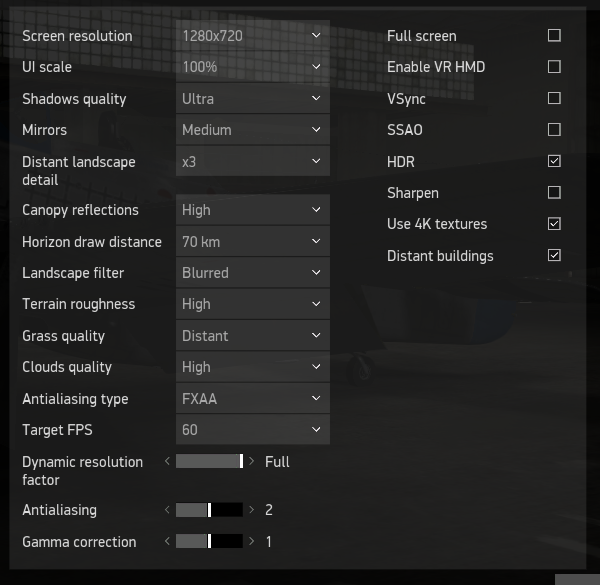Open the Shadows quality dropdown

pyautogui.click(x=253, y=99)
